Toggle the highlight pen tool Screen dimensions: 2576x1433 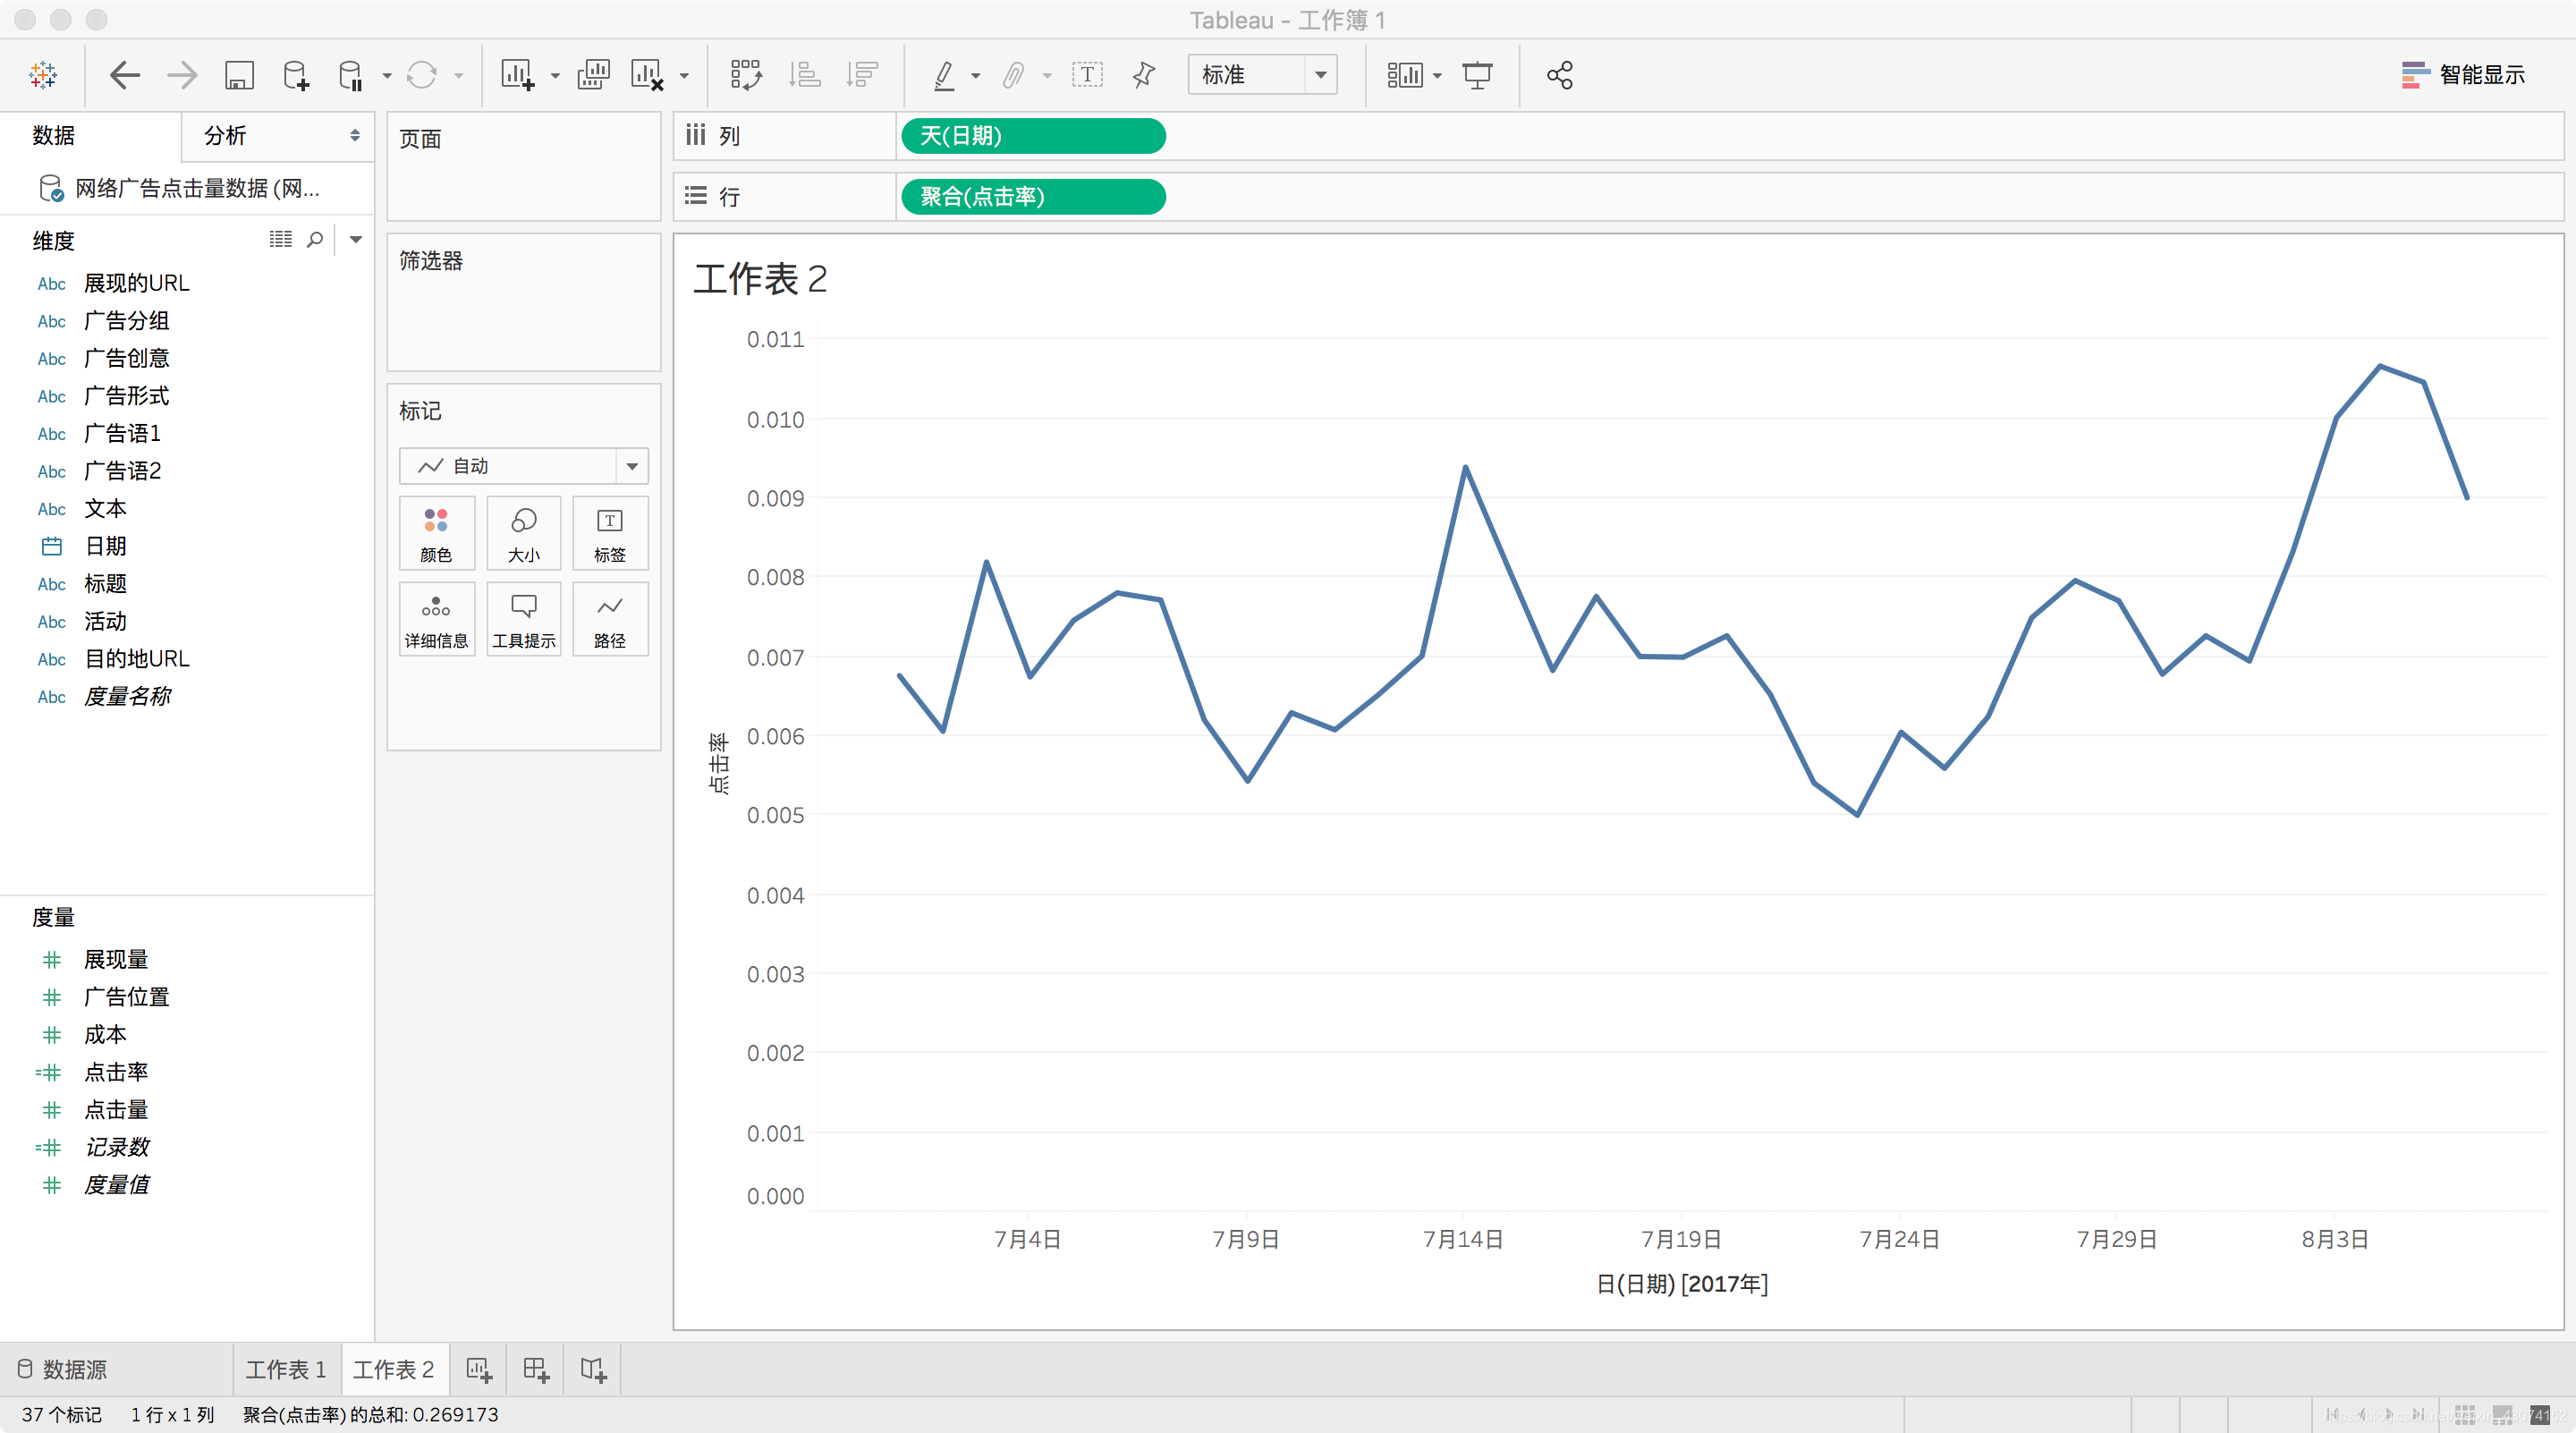943,75
